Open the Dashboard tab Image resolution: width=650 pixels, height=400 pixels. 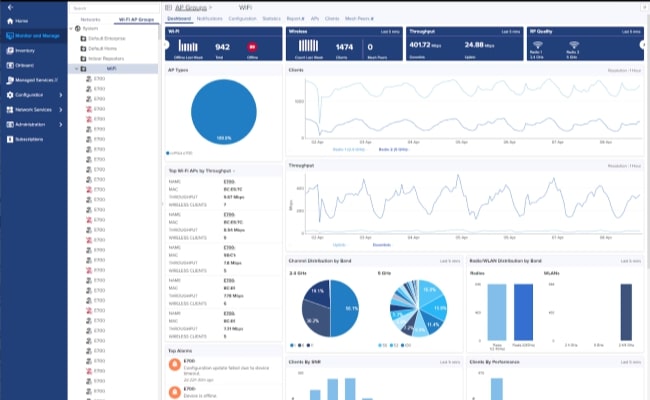[179, 19]
